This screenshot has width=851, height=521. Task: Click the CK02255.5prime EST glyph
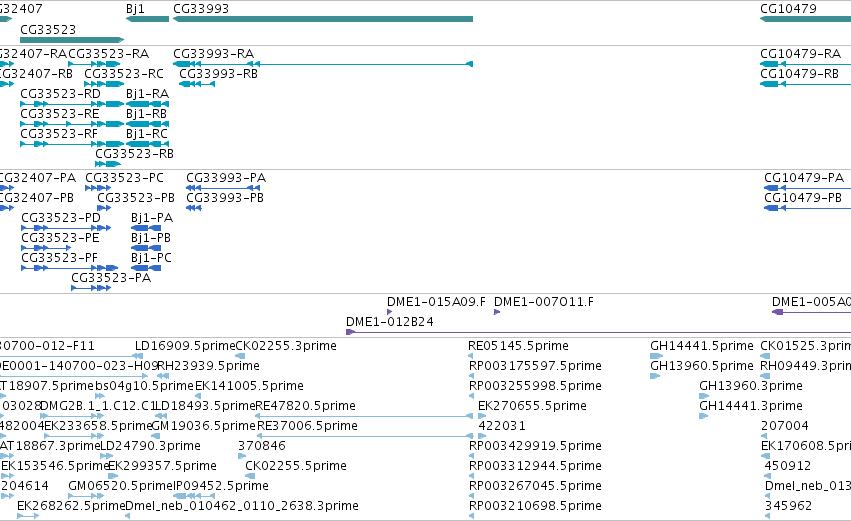click(x=250, y=476)
